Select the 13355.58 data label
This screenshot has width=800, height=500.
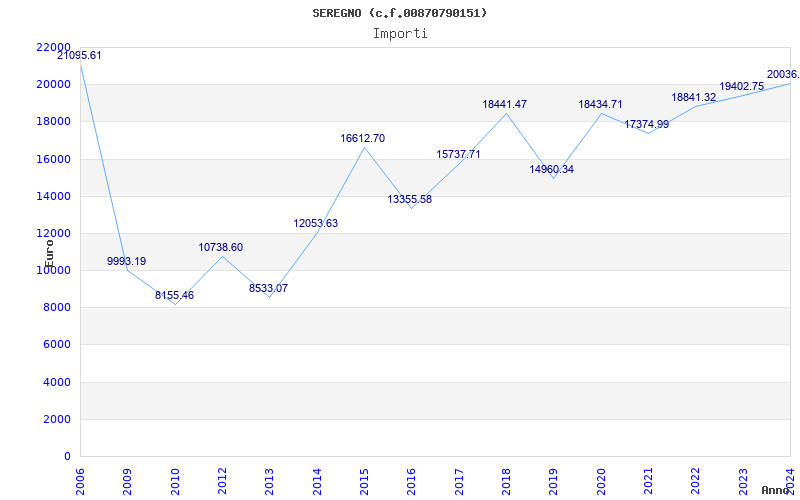pos(410,199)
